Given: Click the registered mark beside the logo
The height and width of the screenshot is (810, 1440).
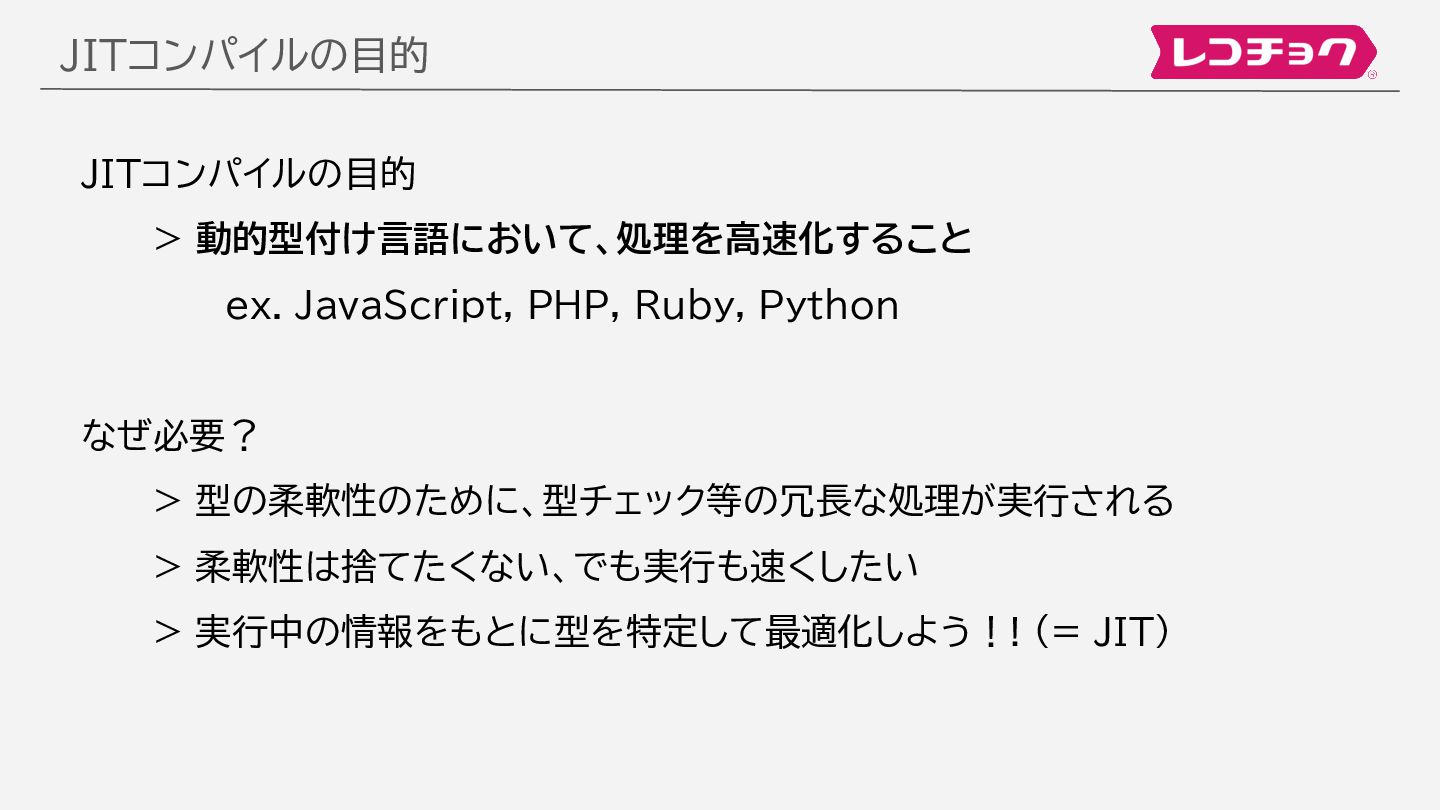Looking at the screenshot, I should click(1372, 73).
